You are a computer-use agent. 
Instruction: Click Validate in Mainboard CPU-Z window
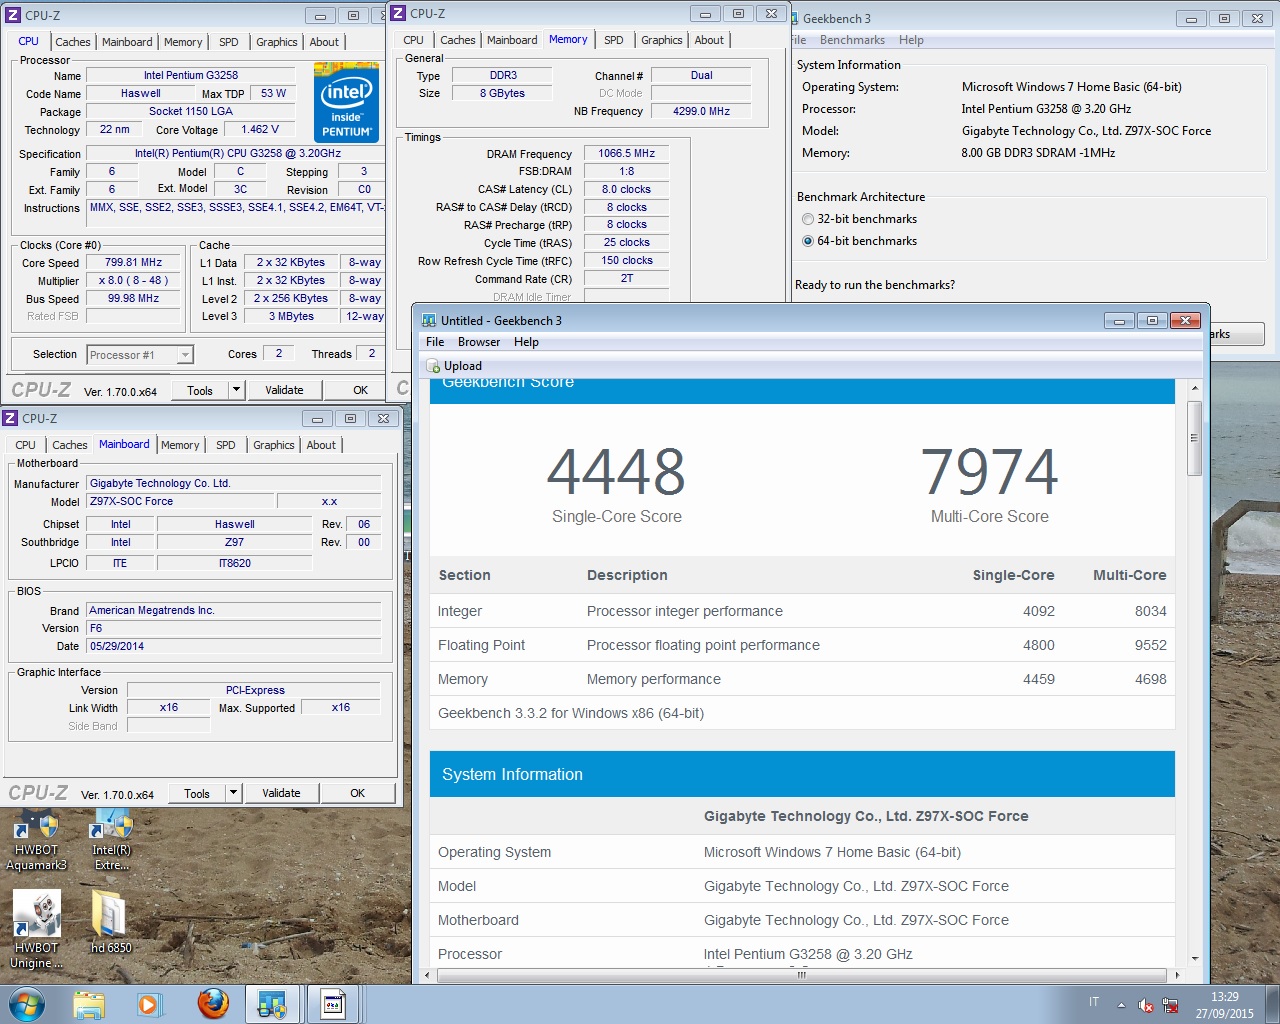tap(281, 793)
